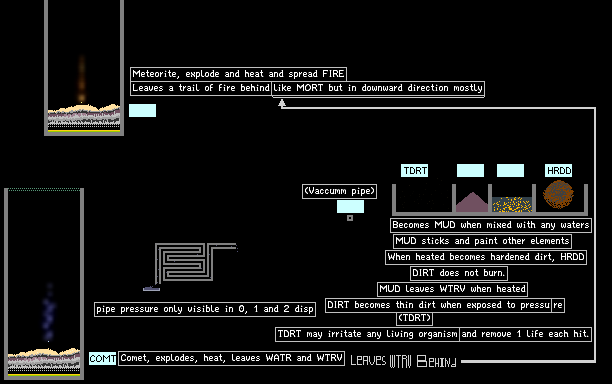Click the small square under Vaccumm pipe box

point(350,218)
